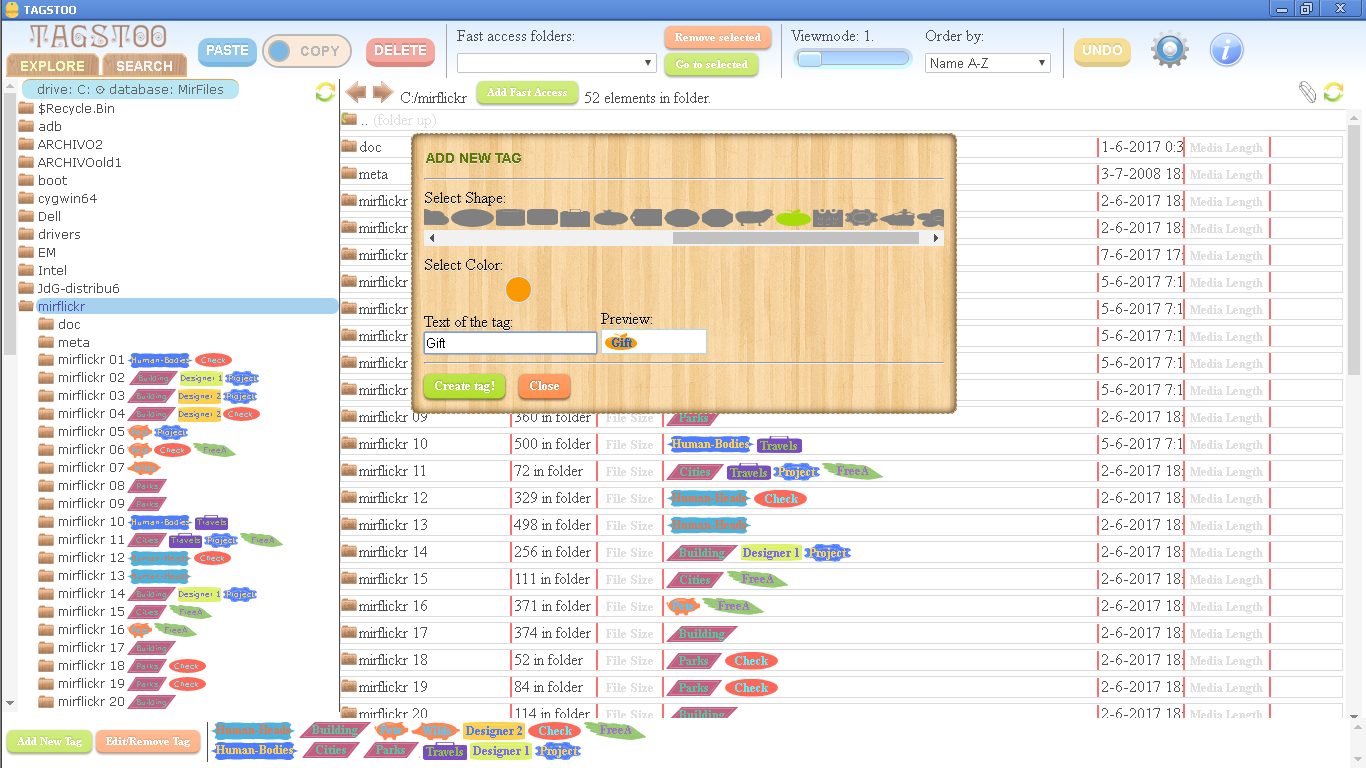Go back with the left arrow

click(x=356, y=93)
